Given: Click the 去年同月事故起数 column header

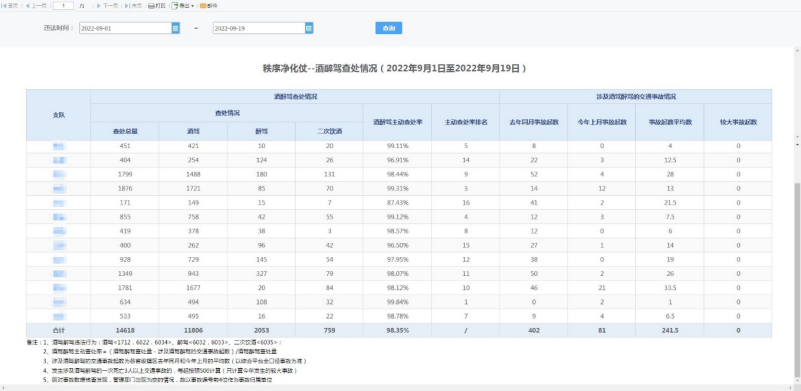Looking at the screenshot, I should click(x=533, y=122).
